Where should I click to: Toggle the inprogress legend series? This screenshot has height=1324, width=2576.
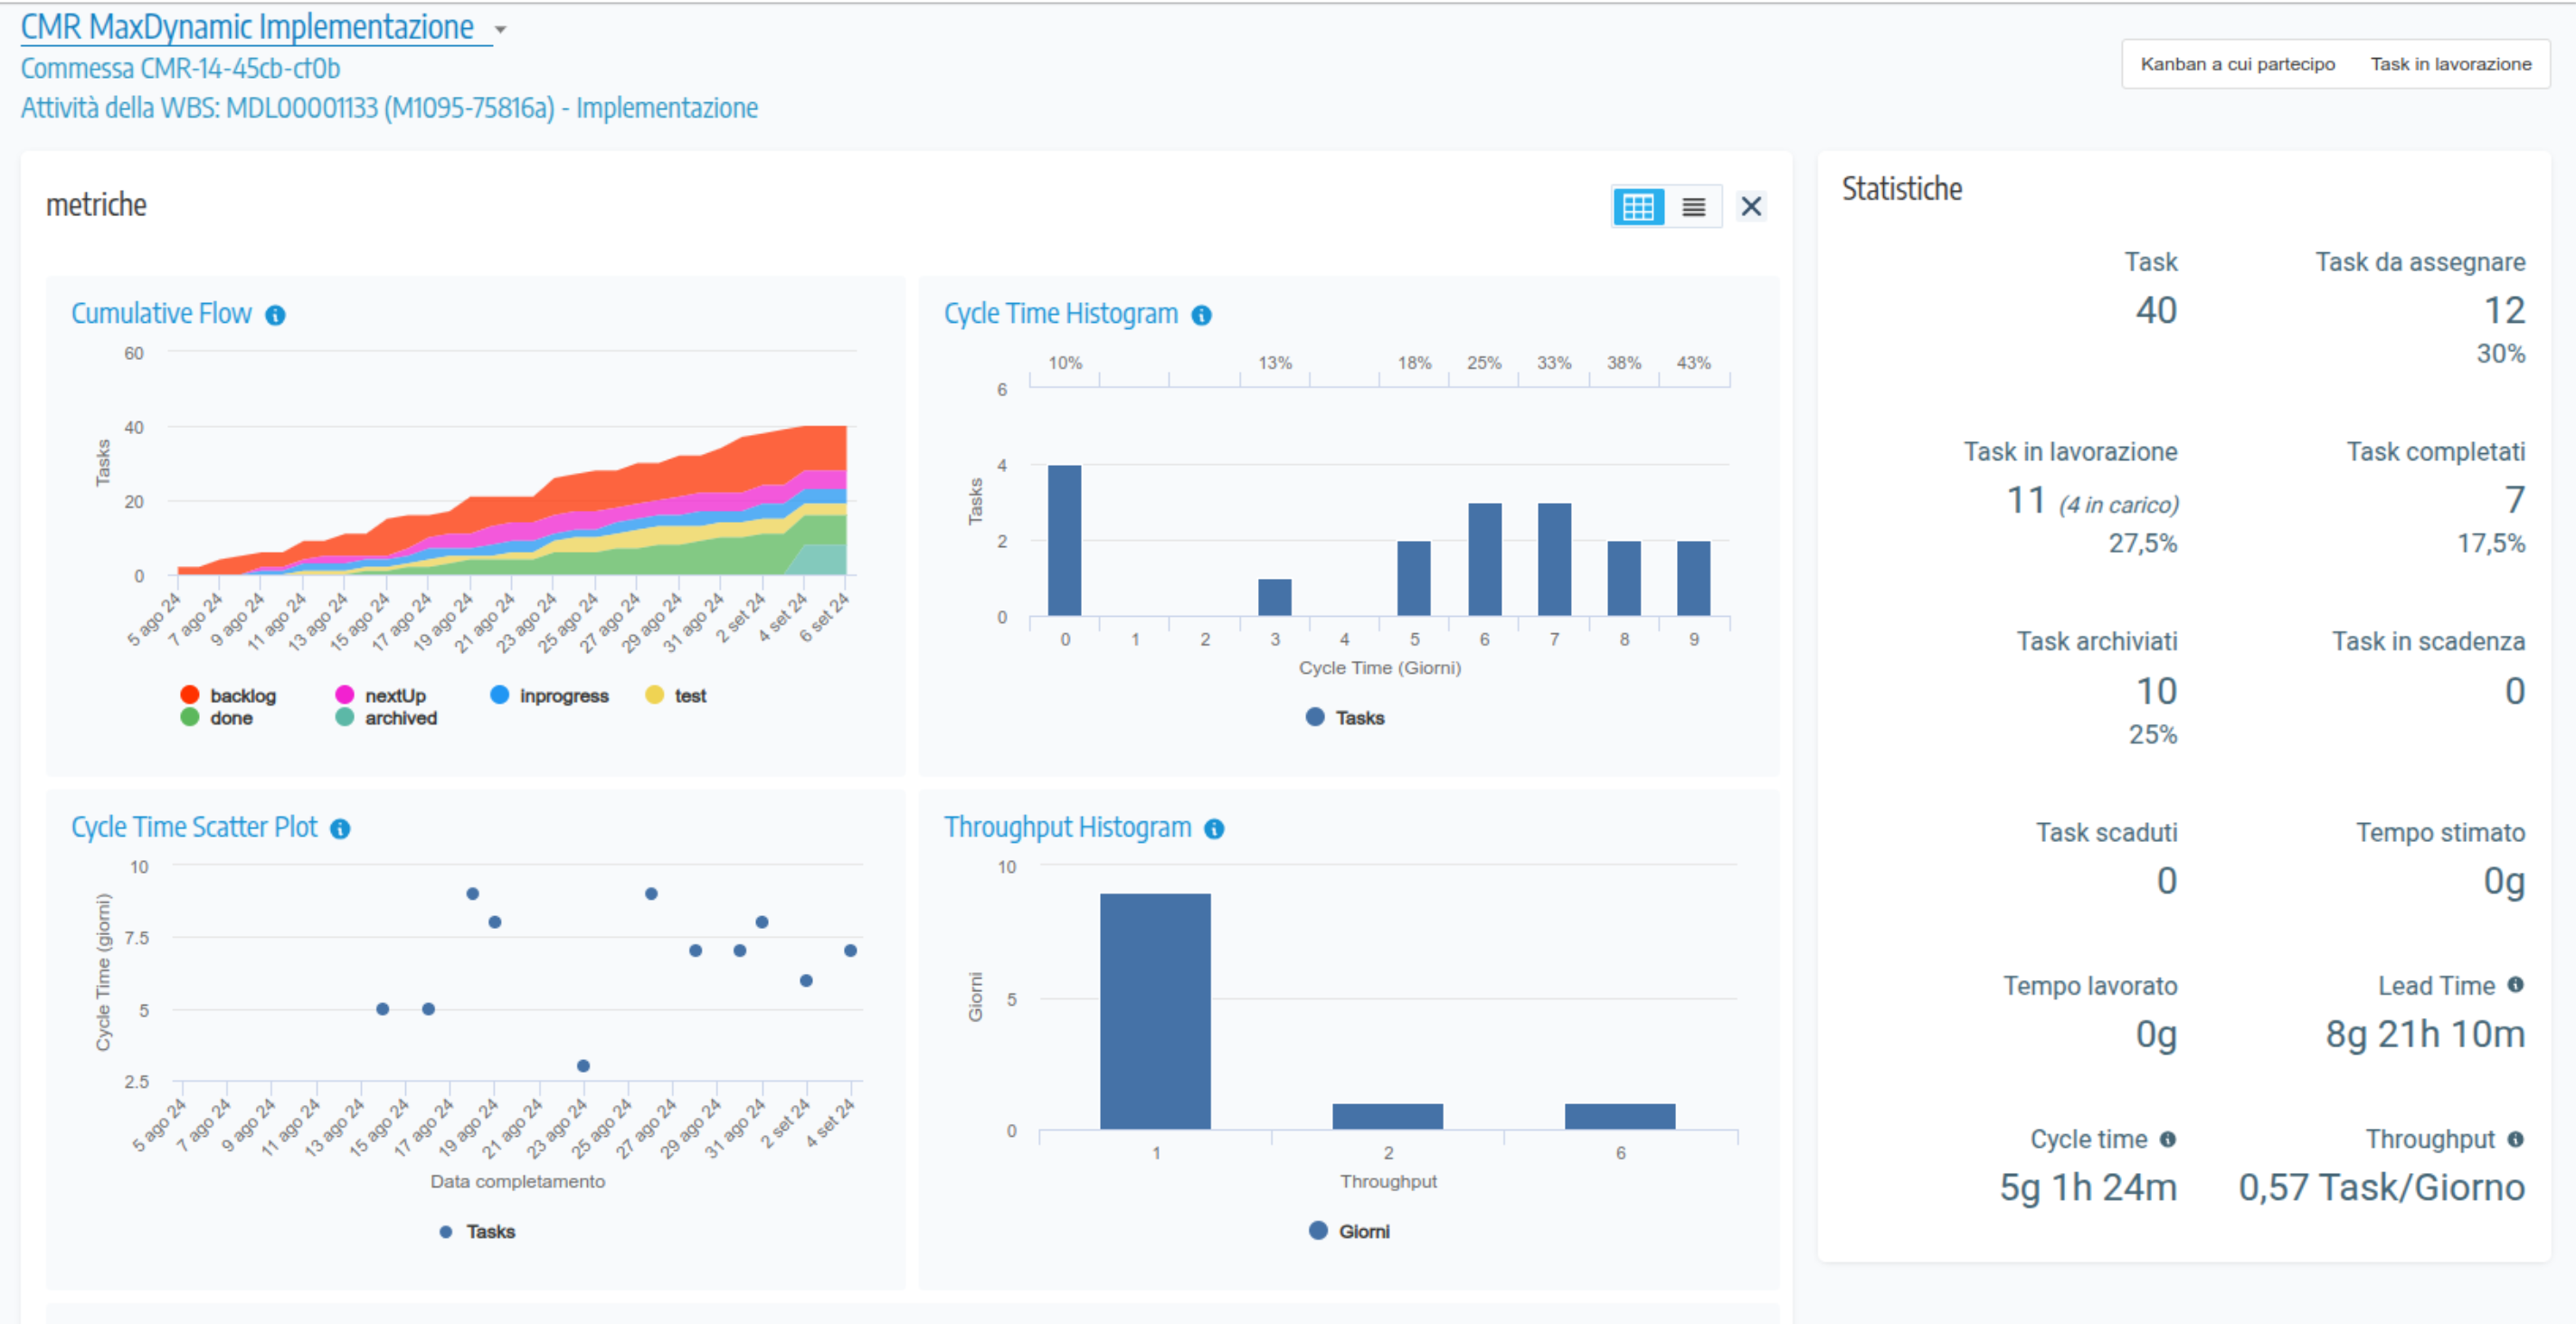tap(549, 695)
